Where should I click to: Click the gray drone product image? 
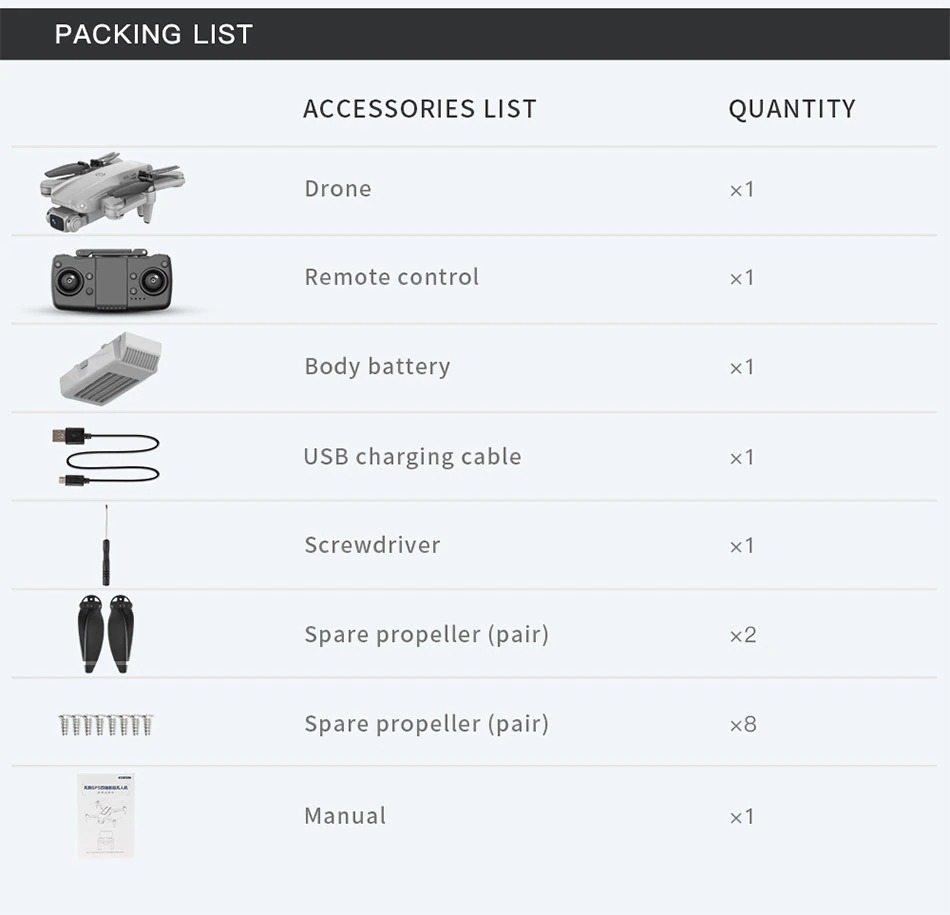[x=112, y=191]
